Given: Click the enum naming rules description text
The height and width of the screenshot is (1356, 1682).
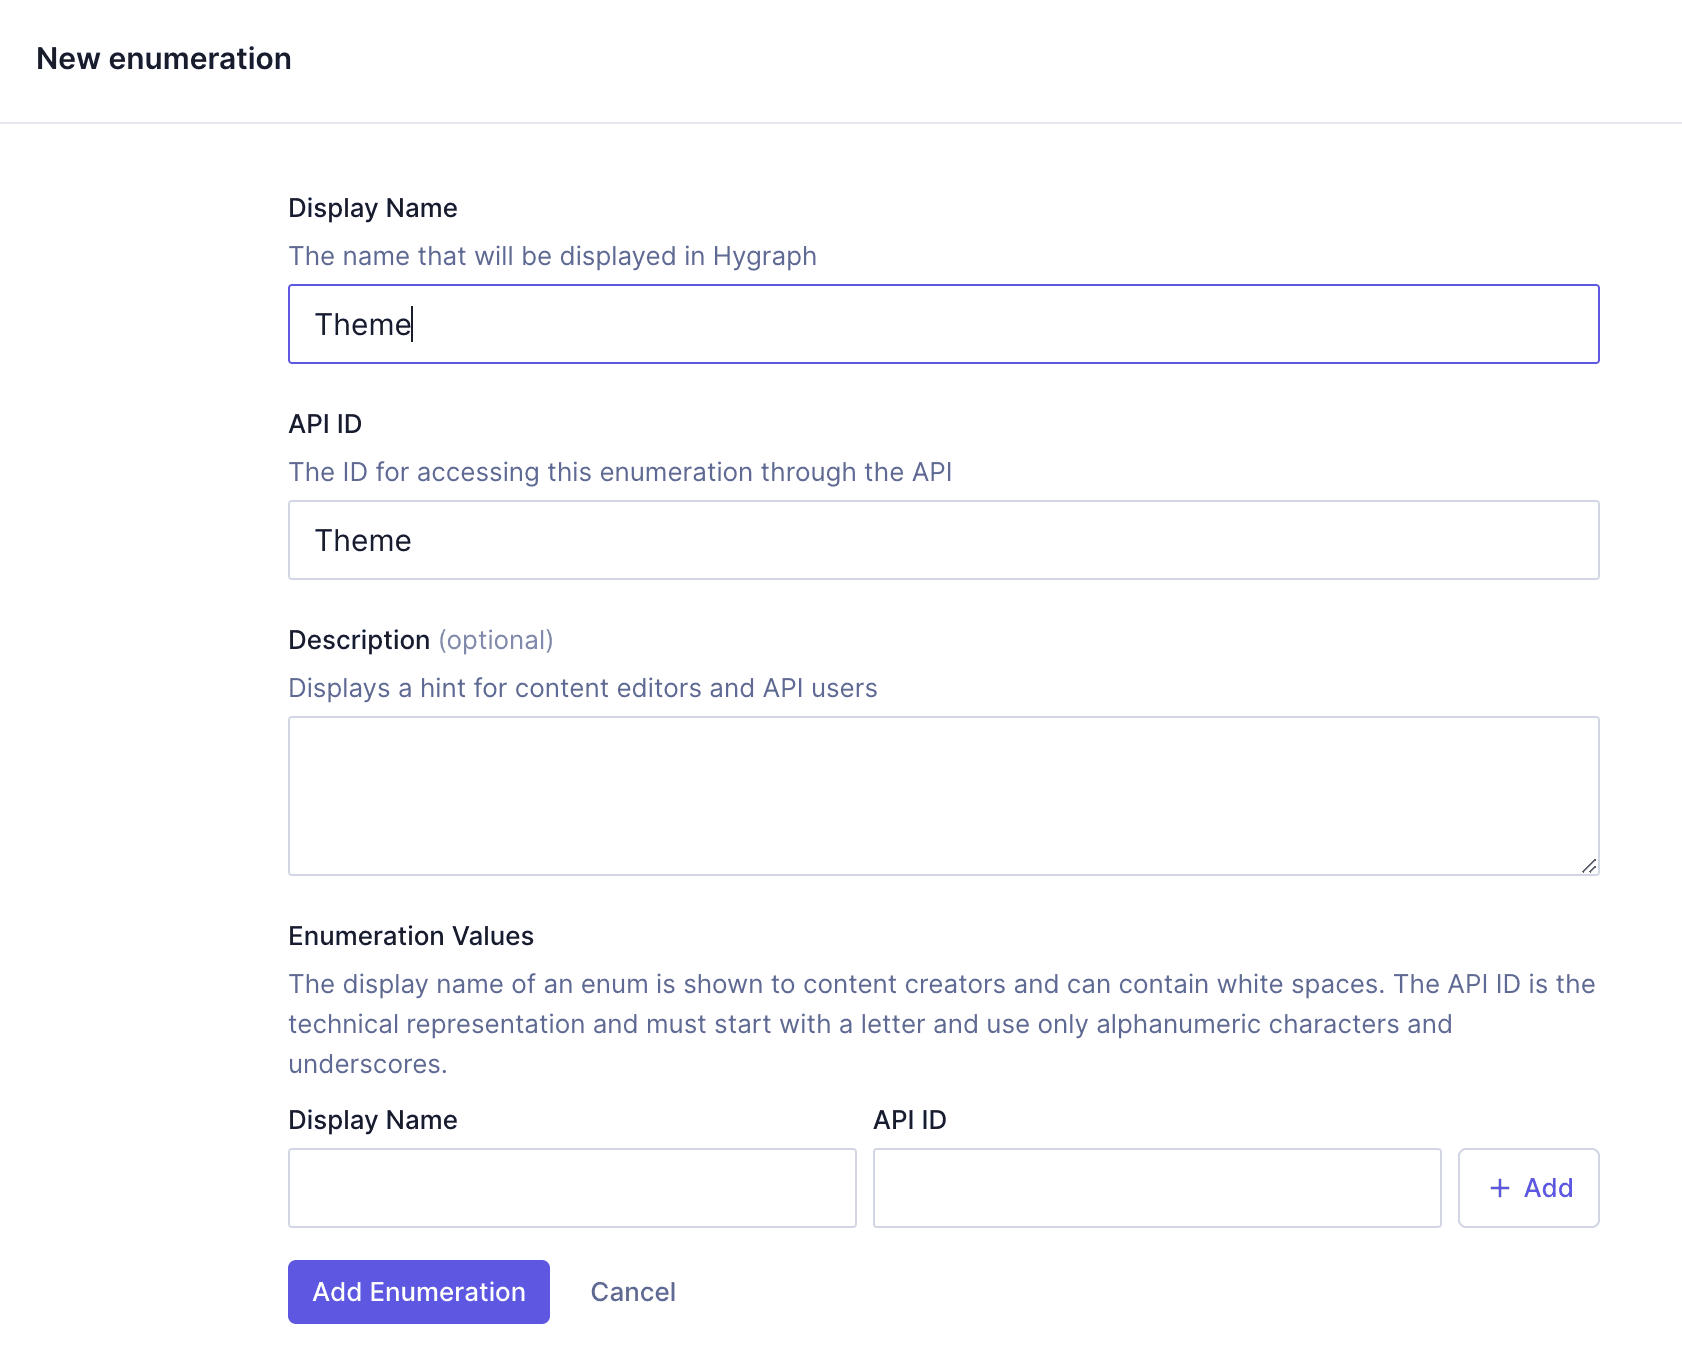Looking at the screenshot, I should click(940, 1023).
